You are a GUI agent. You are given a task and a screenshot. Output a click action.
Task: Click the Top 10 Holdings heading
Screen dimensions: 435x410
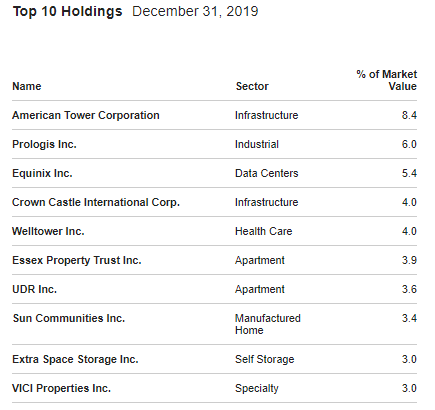tap(68, 12)
